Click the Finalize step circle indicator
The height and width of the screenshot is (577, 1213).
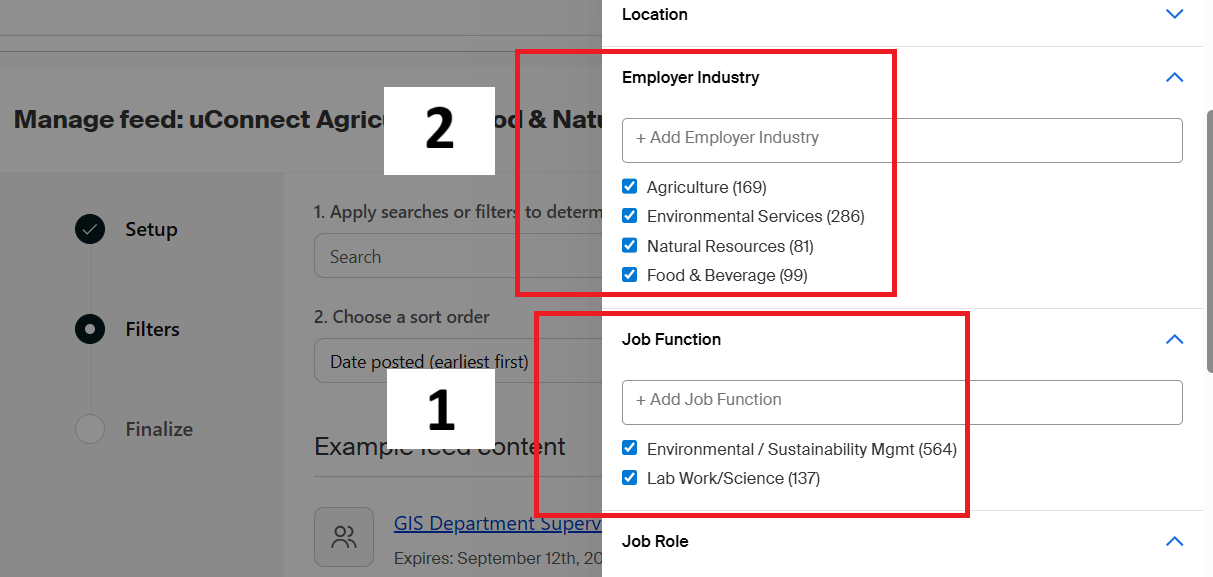click(90, 429)
